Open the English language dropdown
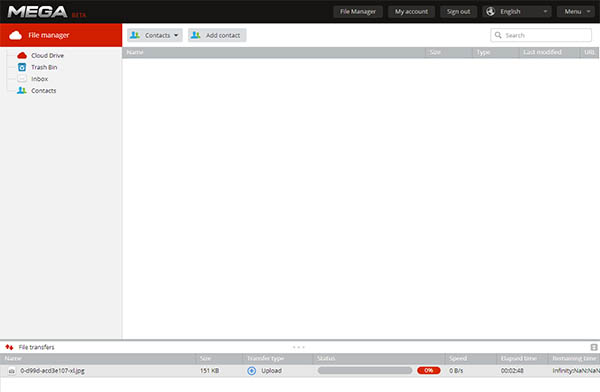The height and width of the screenshot is (392, 600). [x=517, y=11]
